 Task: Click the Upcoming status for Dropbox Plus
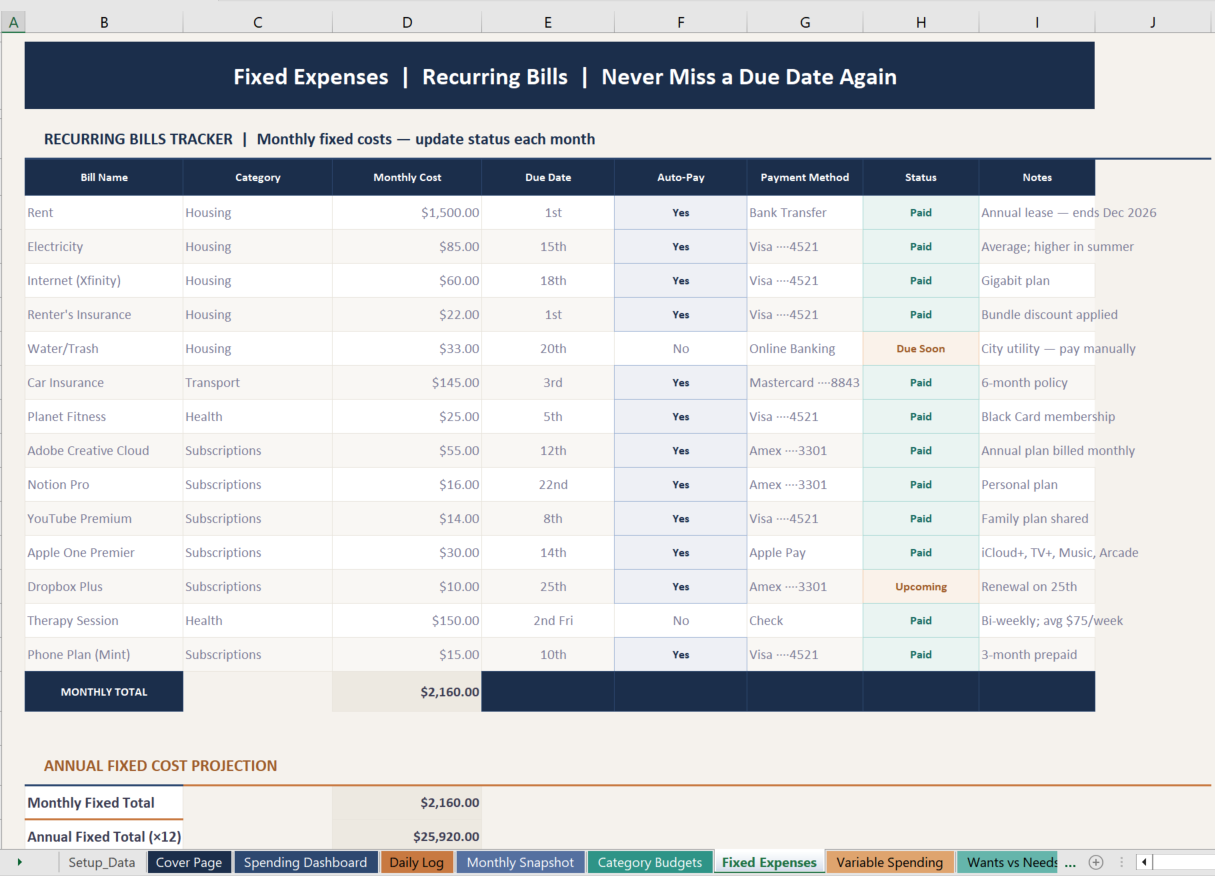(921, 587)
